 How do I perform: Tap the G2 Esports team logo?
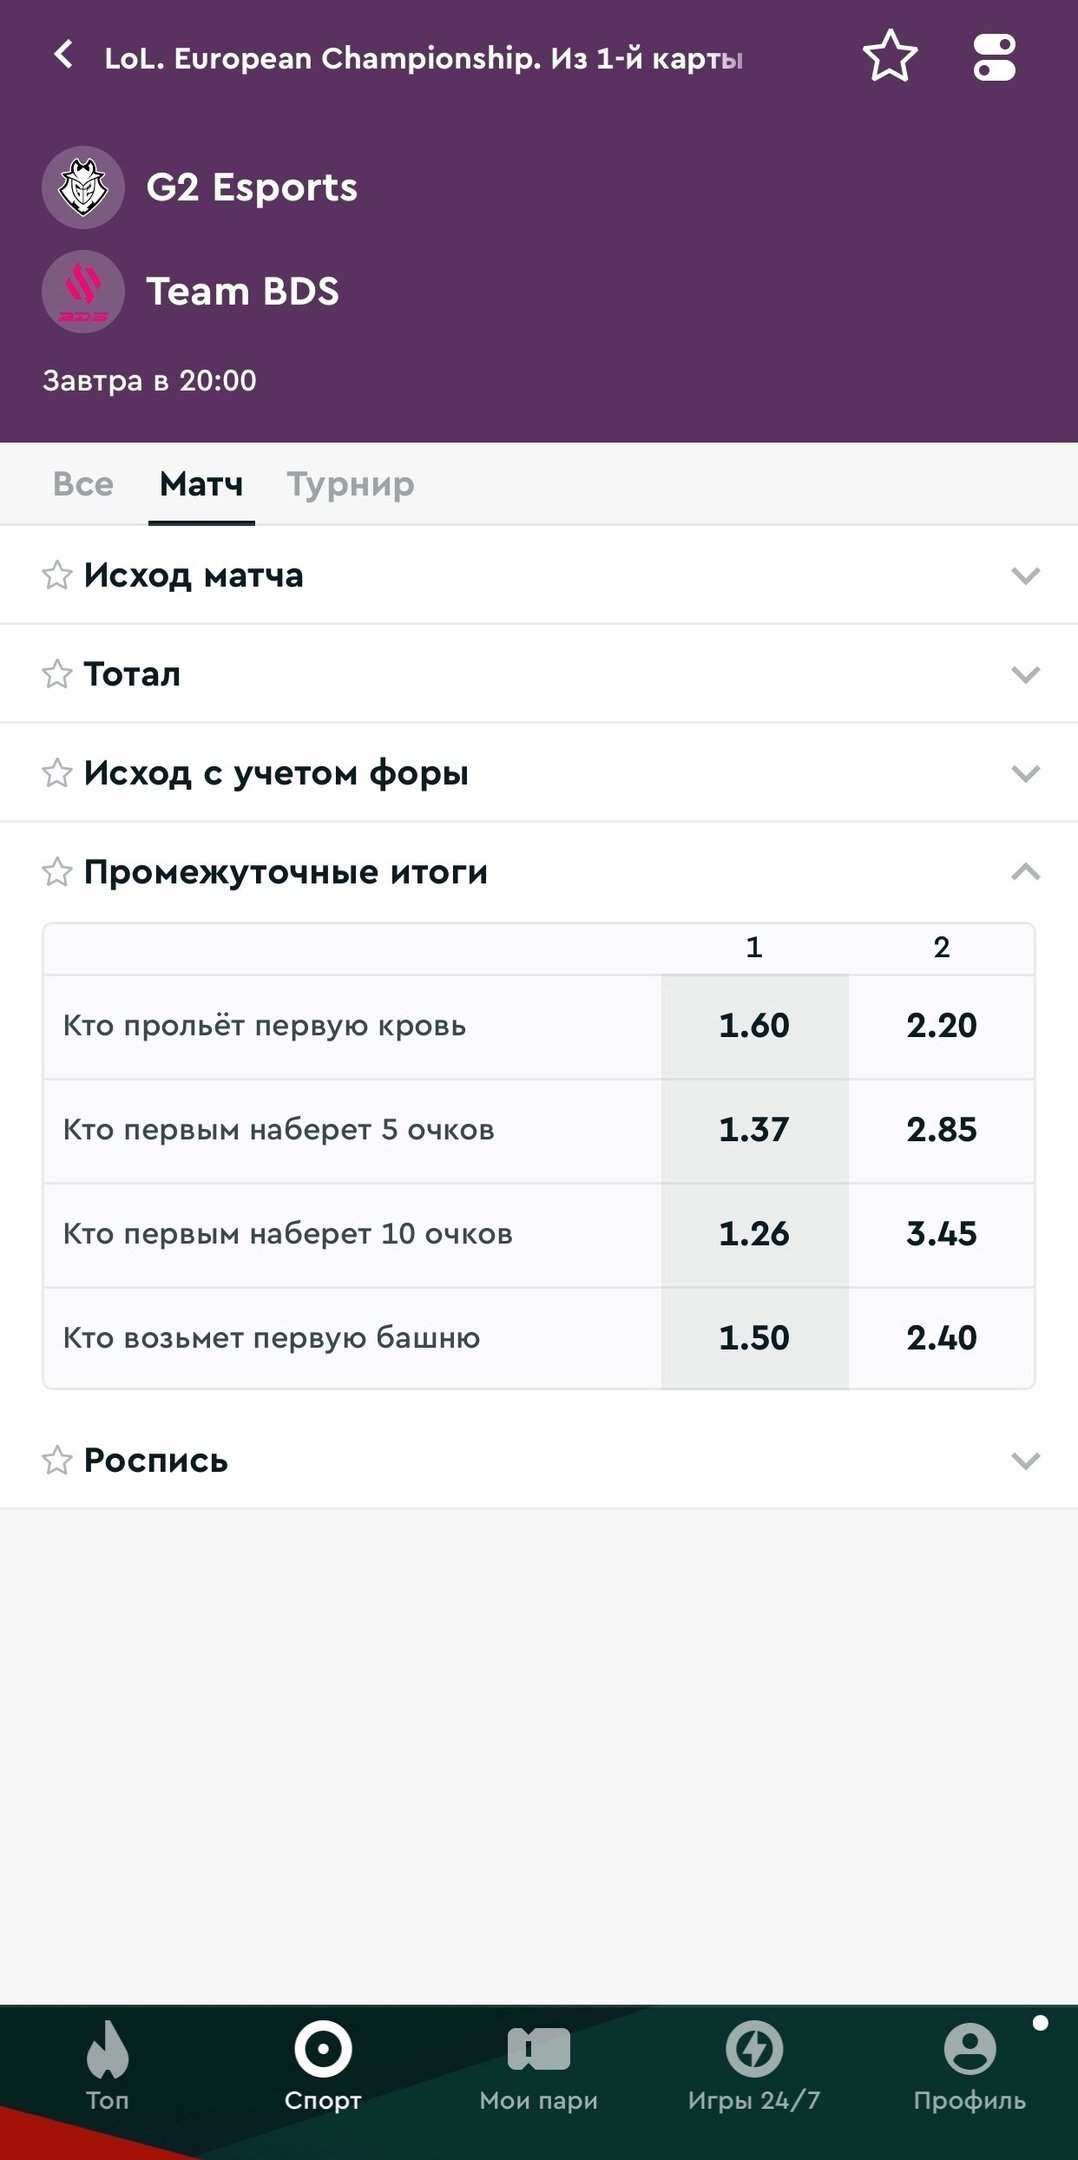point(83,188)
